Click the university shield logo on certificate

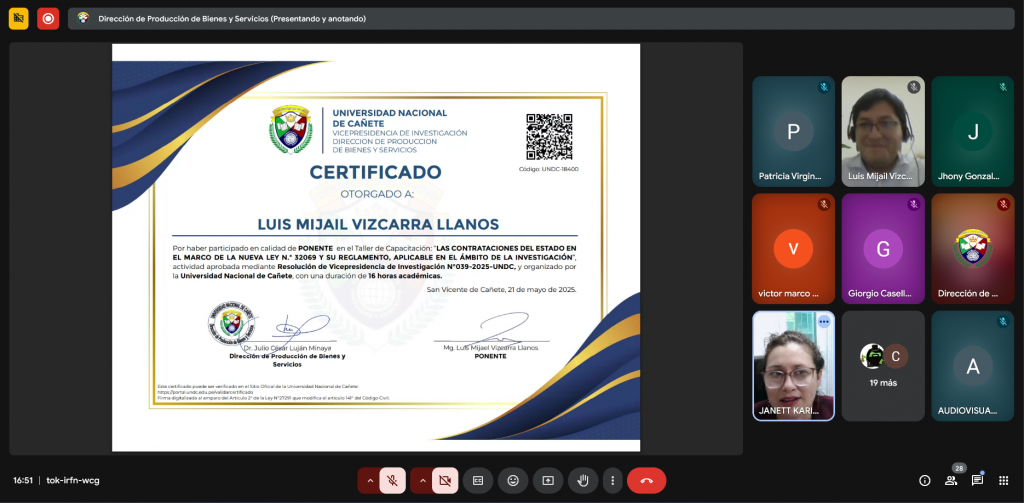coord(291,129)
